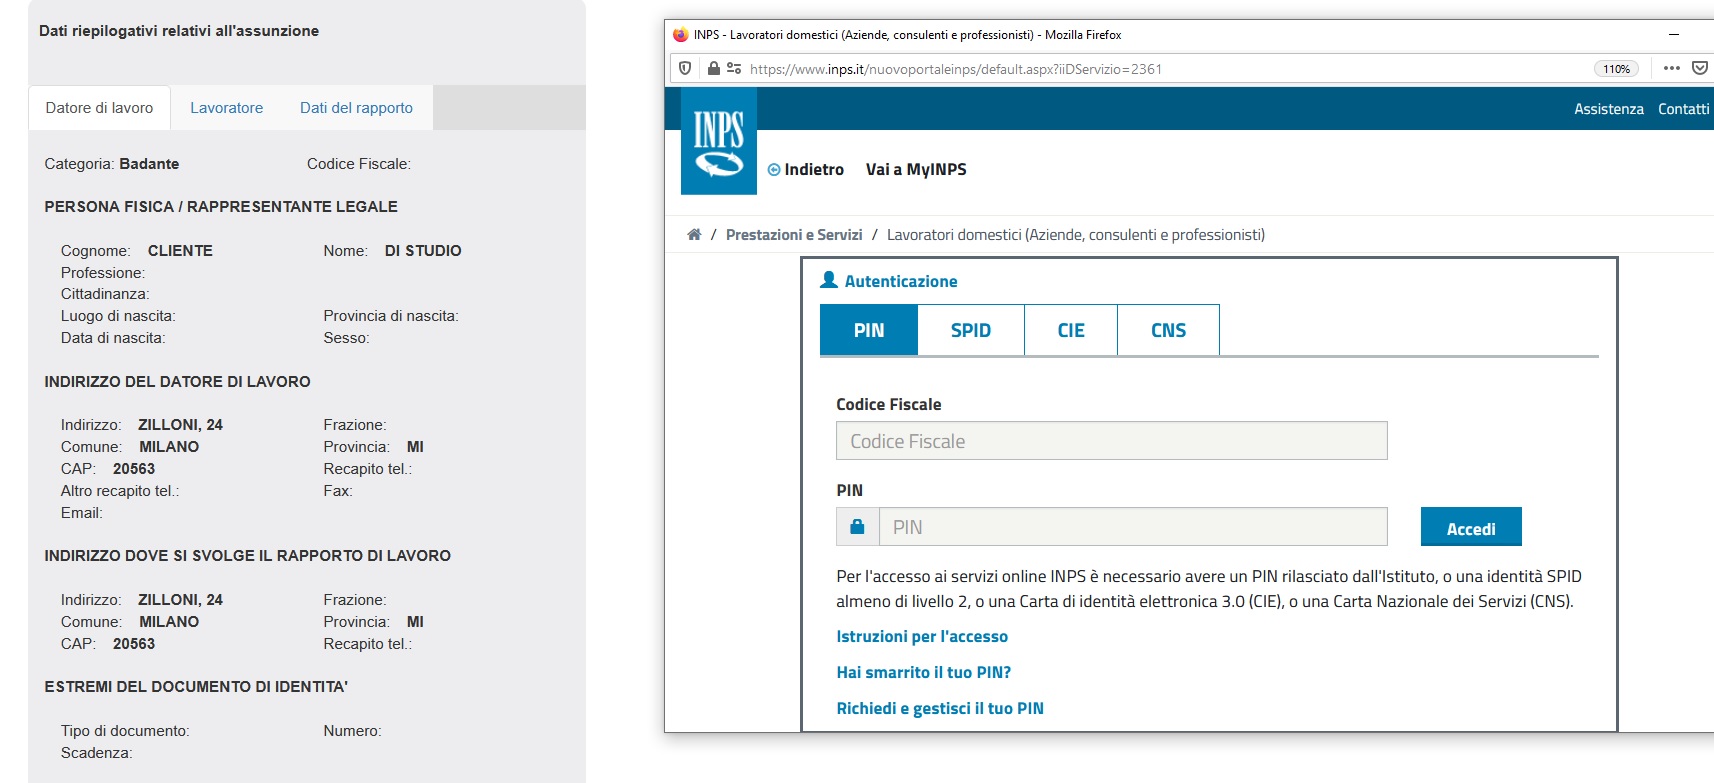Click the Email label in employer address
Screen dimensions: 1714x783
coord(81,512)
